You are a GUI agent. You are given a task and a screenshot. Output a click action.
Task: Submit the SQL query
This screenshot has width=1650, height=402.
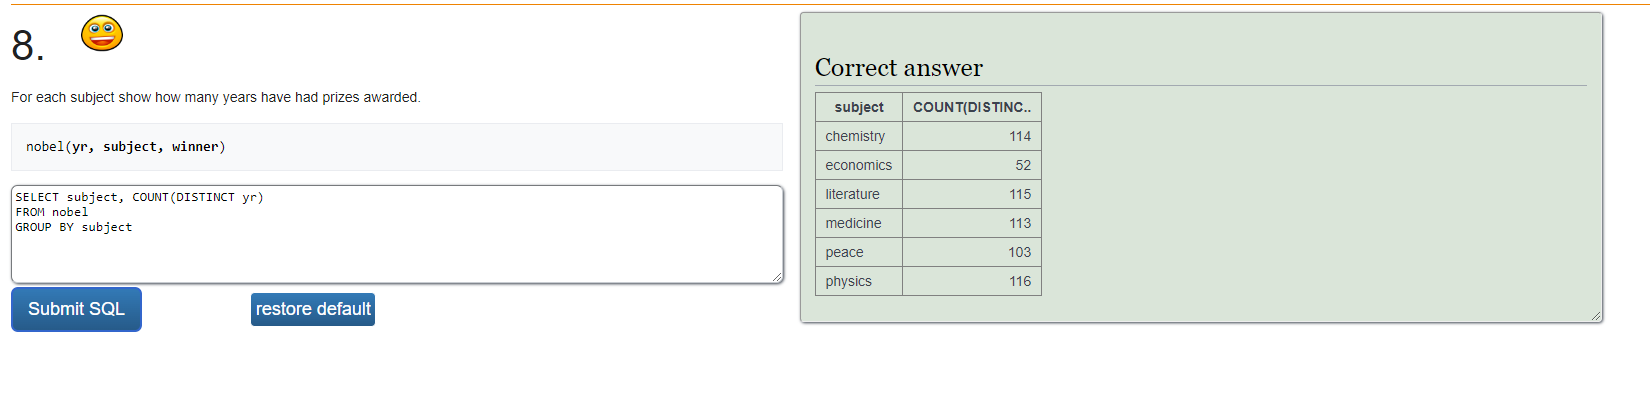(76, 309)
